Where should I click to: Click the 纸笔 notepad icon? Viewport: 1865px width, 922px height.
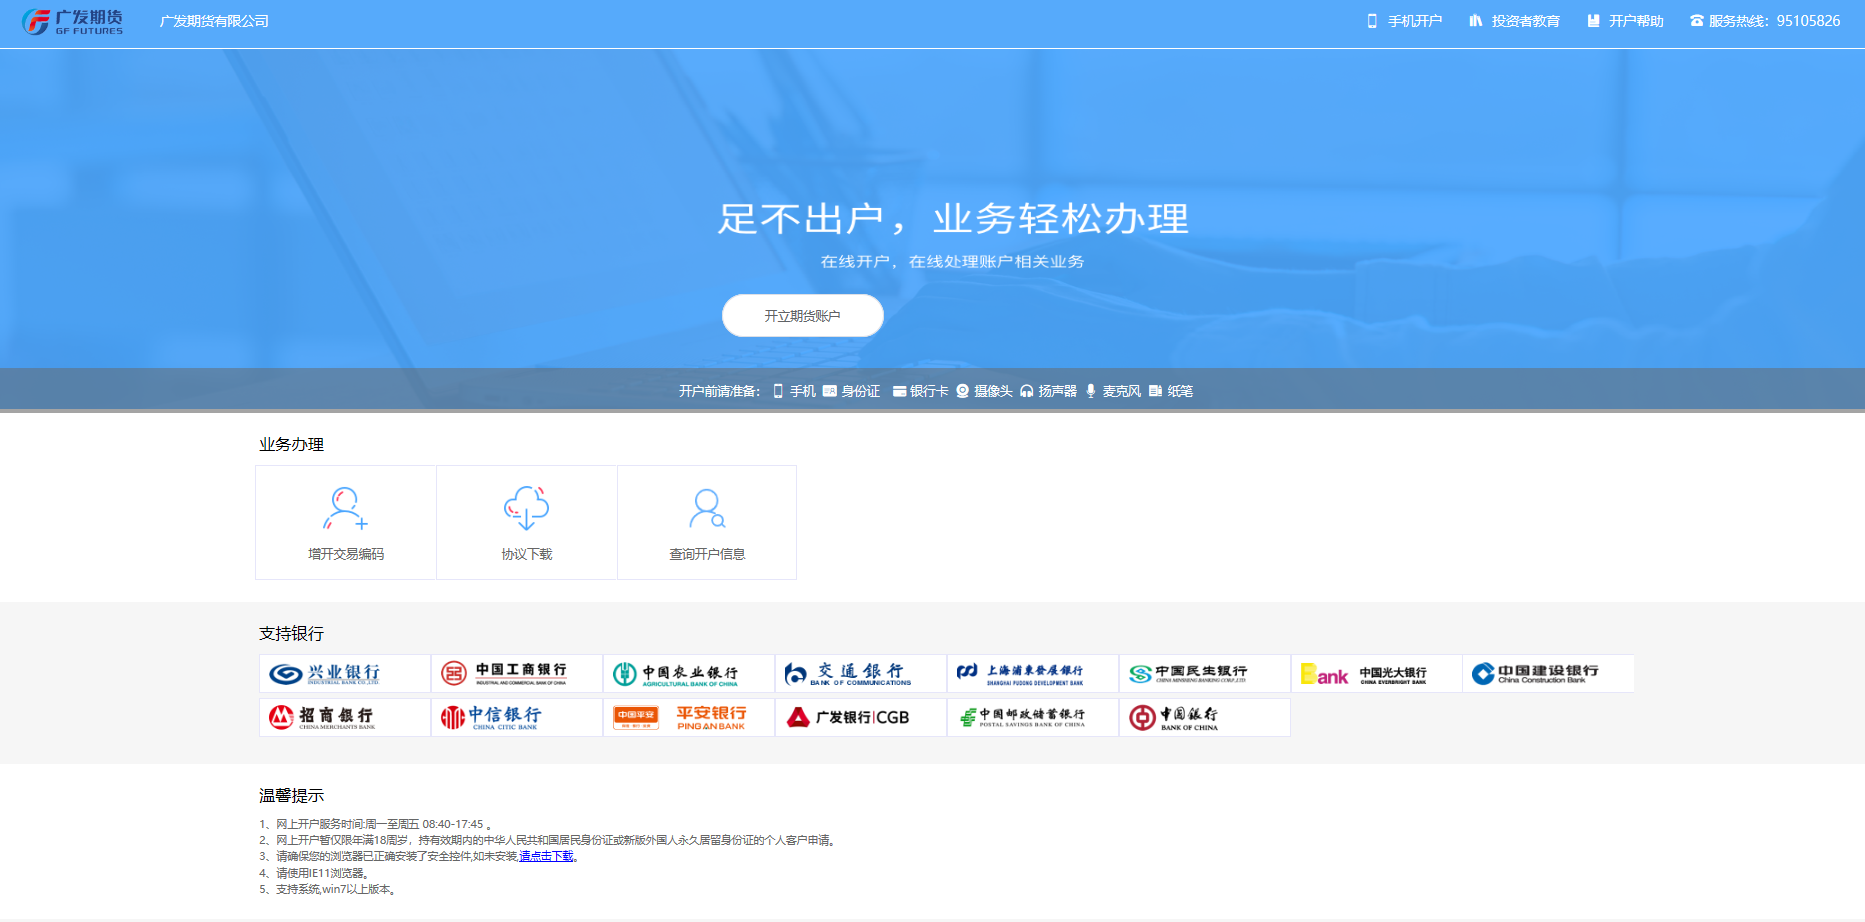click(1156, 390)
